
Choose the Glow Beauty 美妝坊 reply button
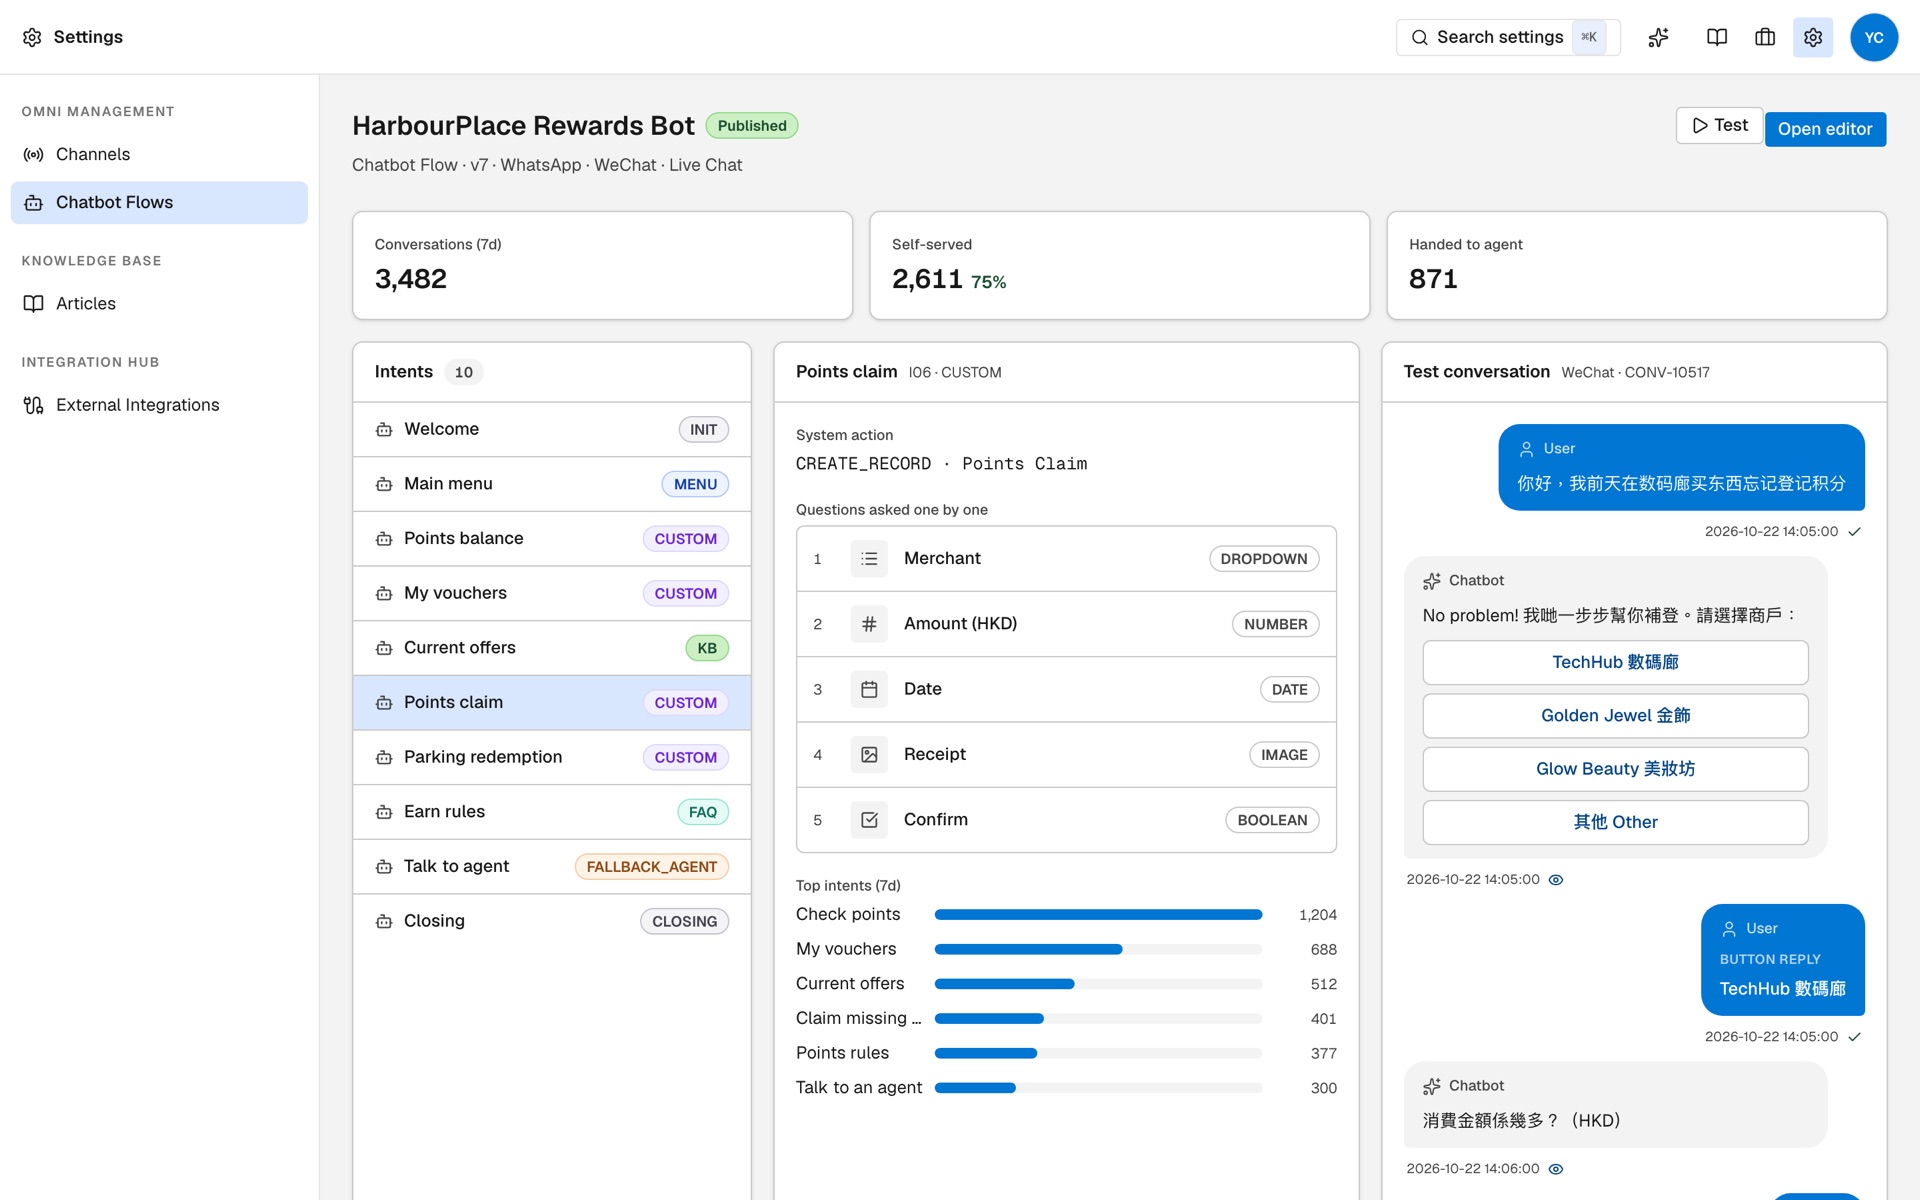1615,769
